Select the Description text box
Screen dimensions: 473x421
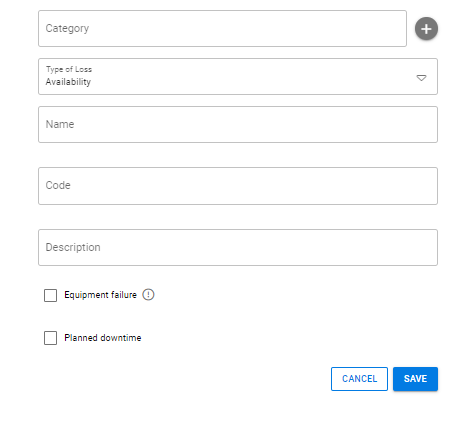(x=238, y=247)
